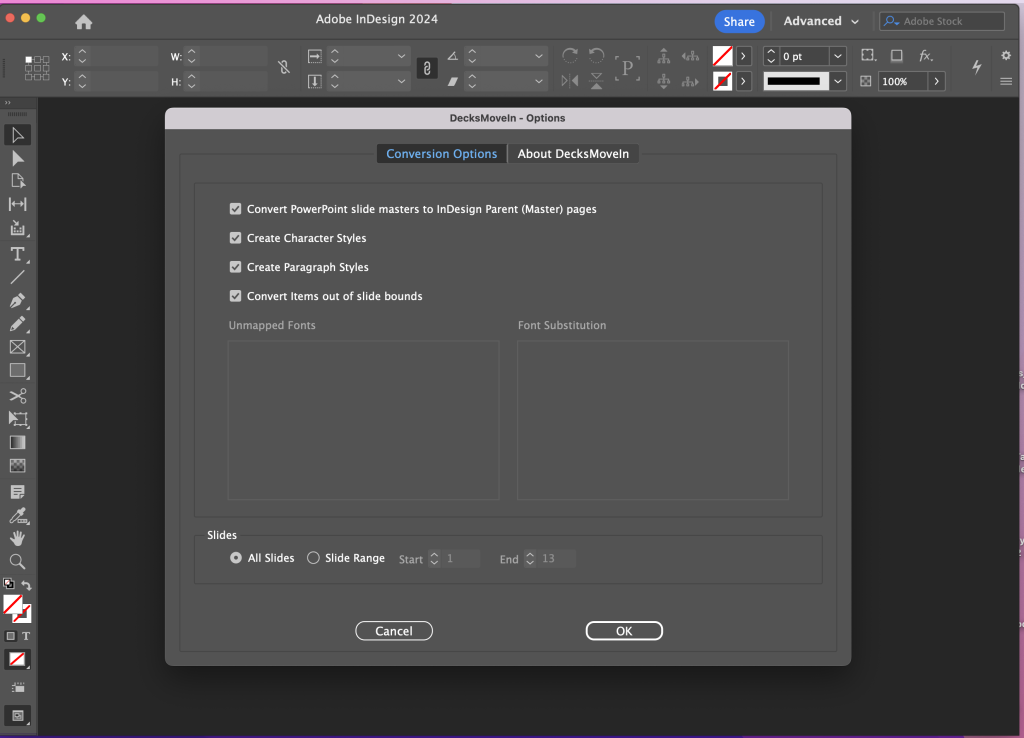Select the Gap tool
Image resolution: width=1024 pixels, height=738 pixels.
18,204
